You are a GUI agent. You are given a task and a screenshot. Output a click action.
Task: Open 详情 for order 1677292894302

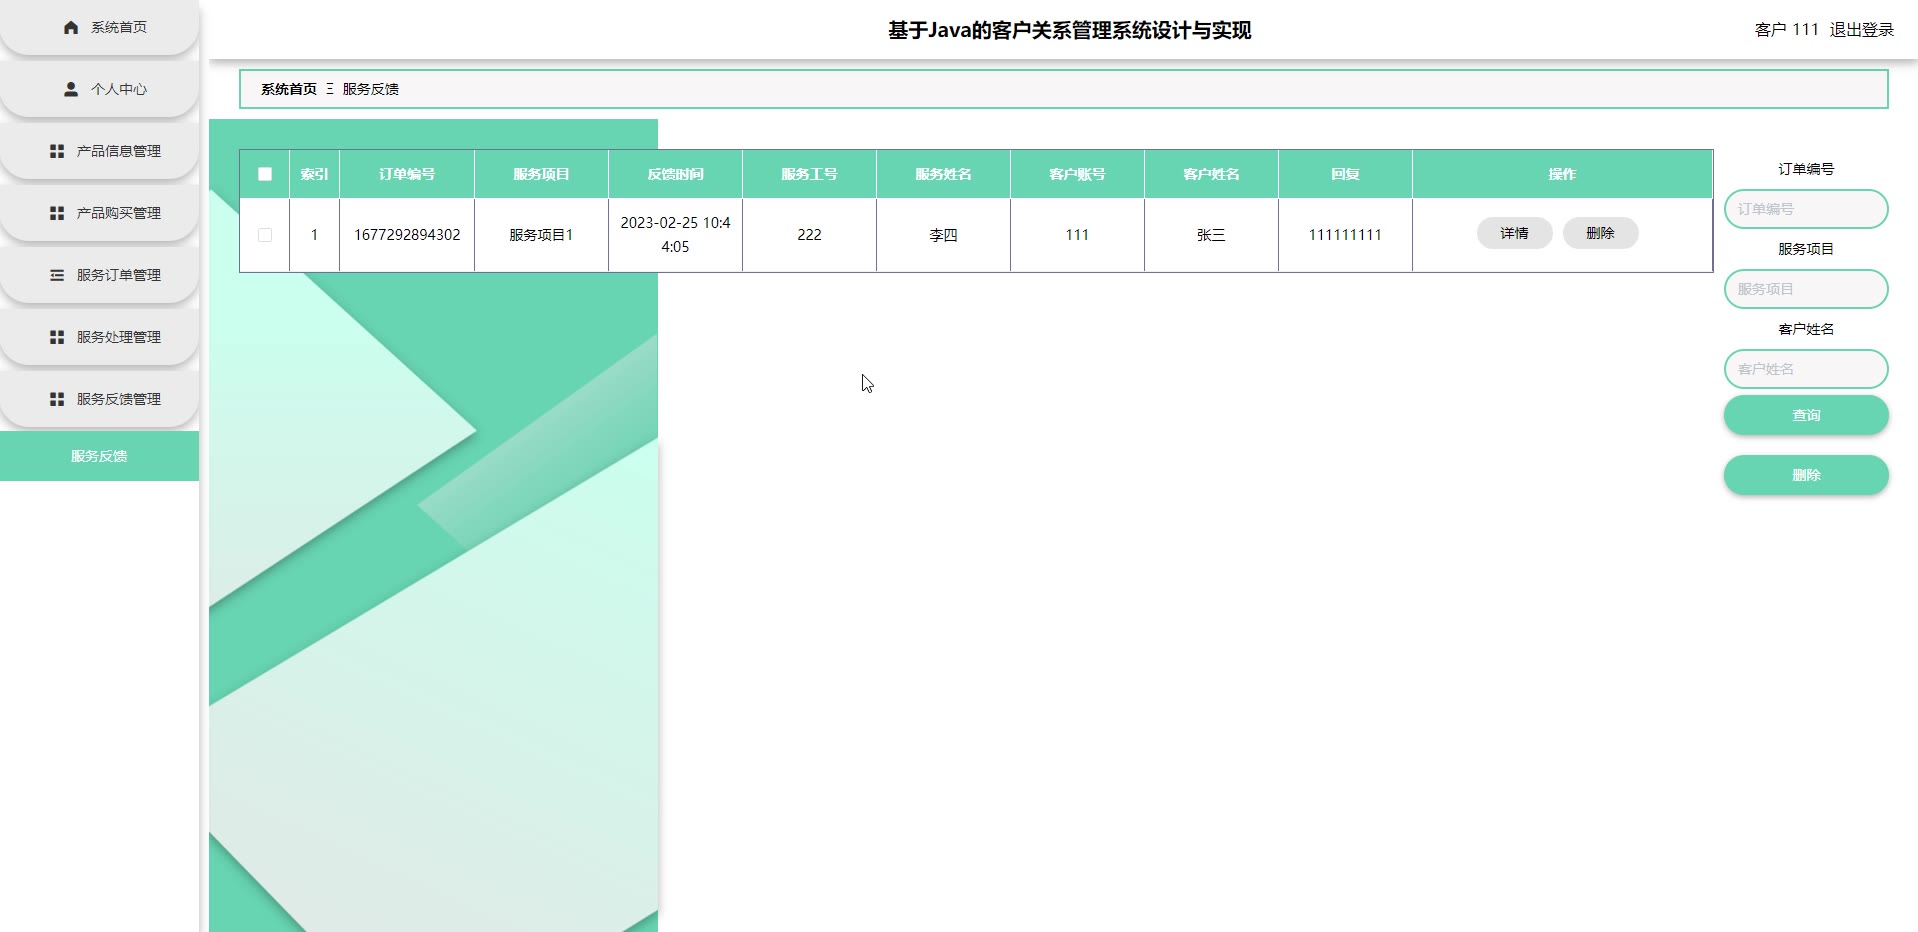(x=1514, y=233)
